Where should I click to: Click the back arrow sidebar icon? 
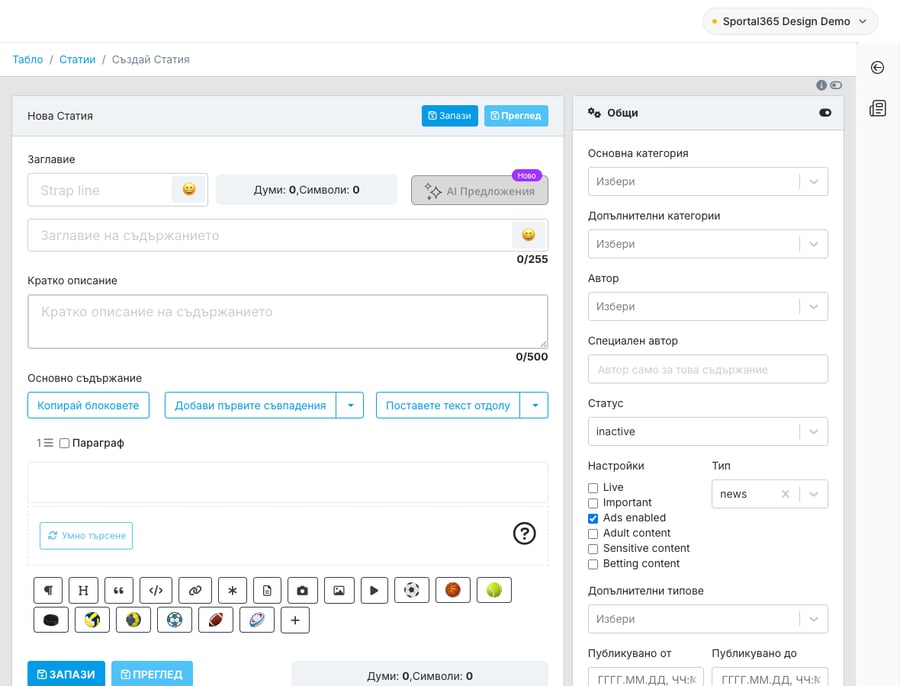point(877,68)
